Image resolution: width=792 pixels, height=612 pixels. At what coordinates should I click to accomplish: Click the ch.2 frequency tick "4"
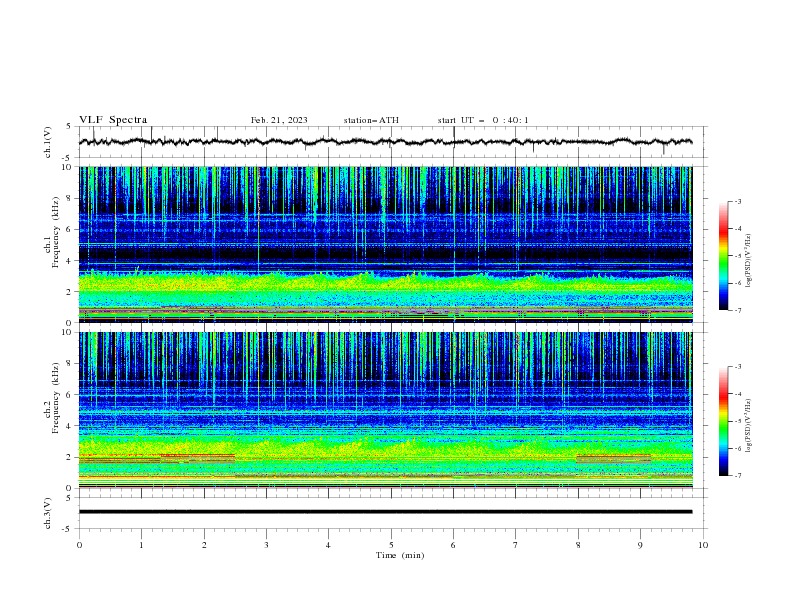(69, 426)
